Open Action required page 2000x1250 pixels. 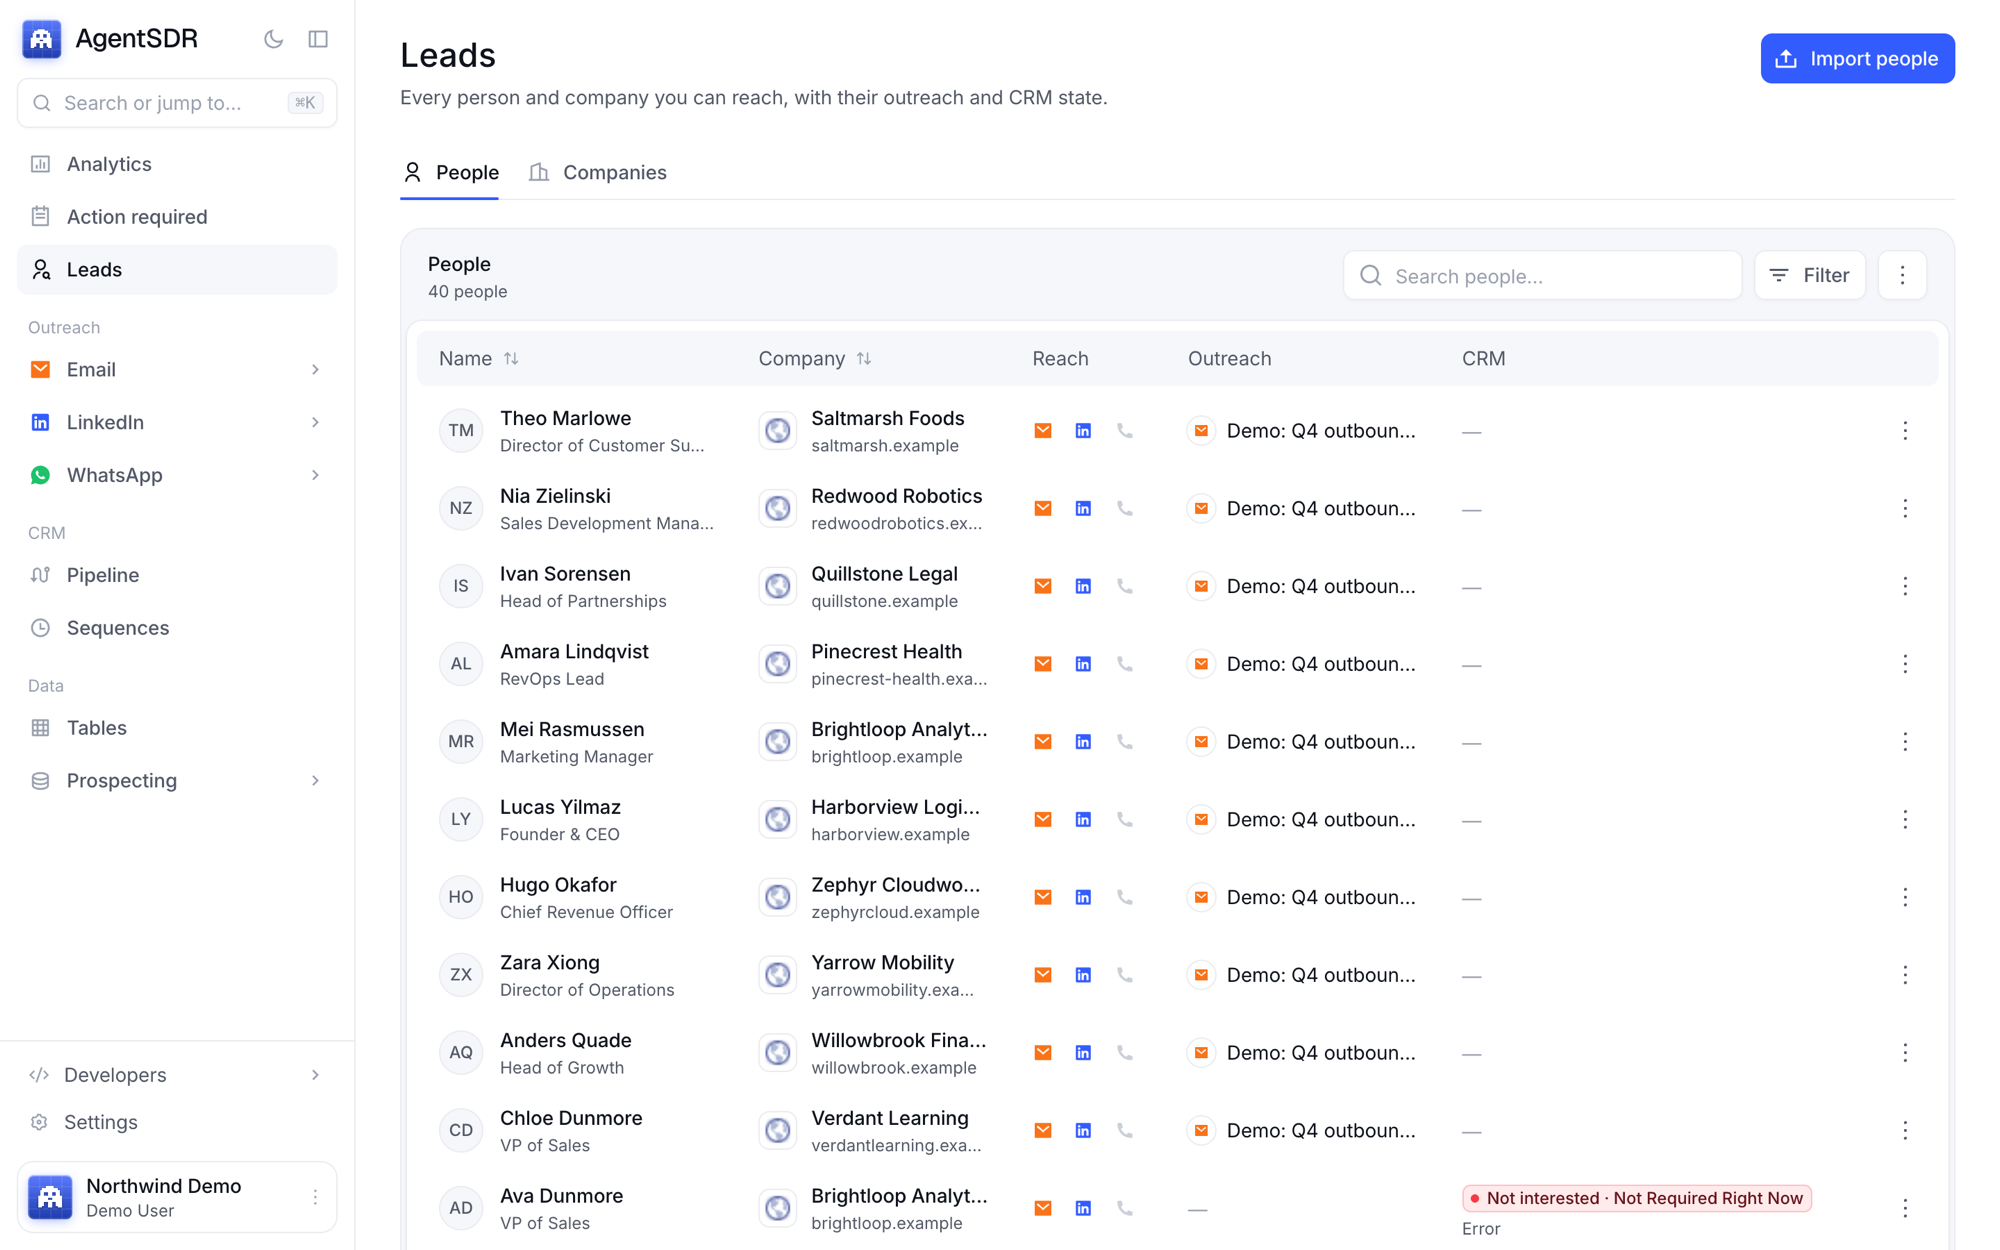click(177, 217)
